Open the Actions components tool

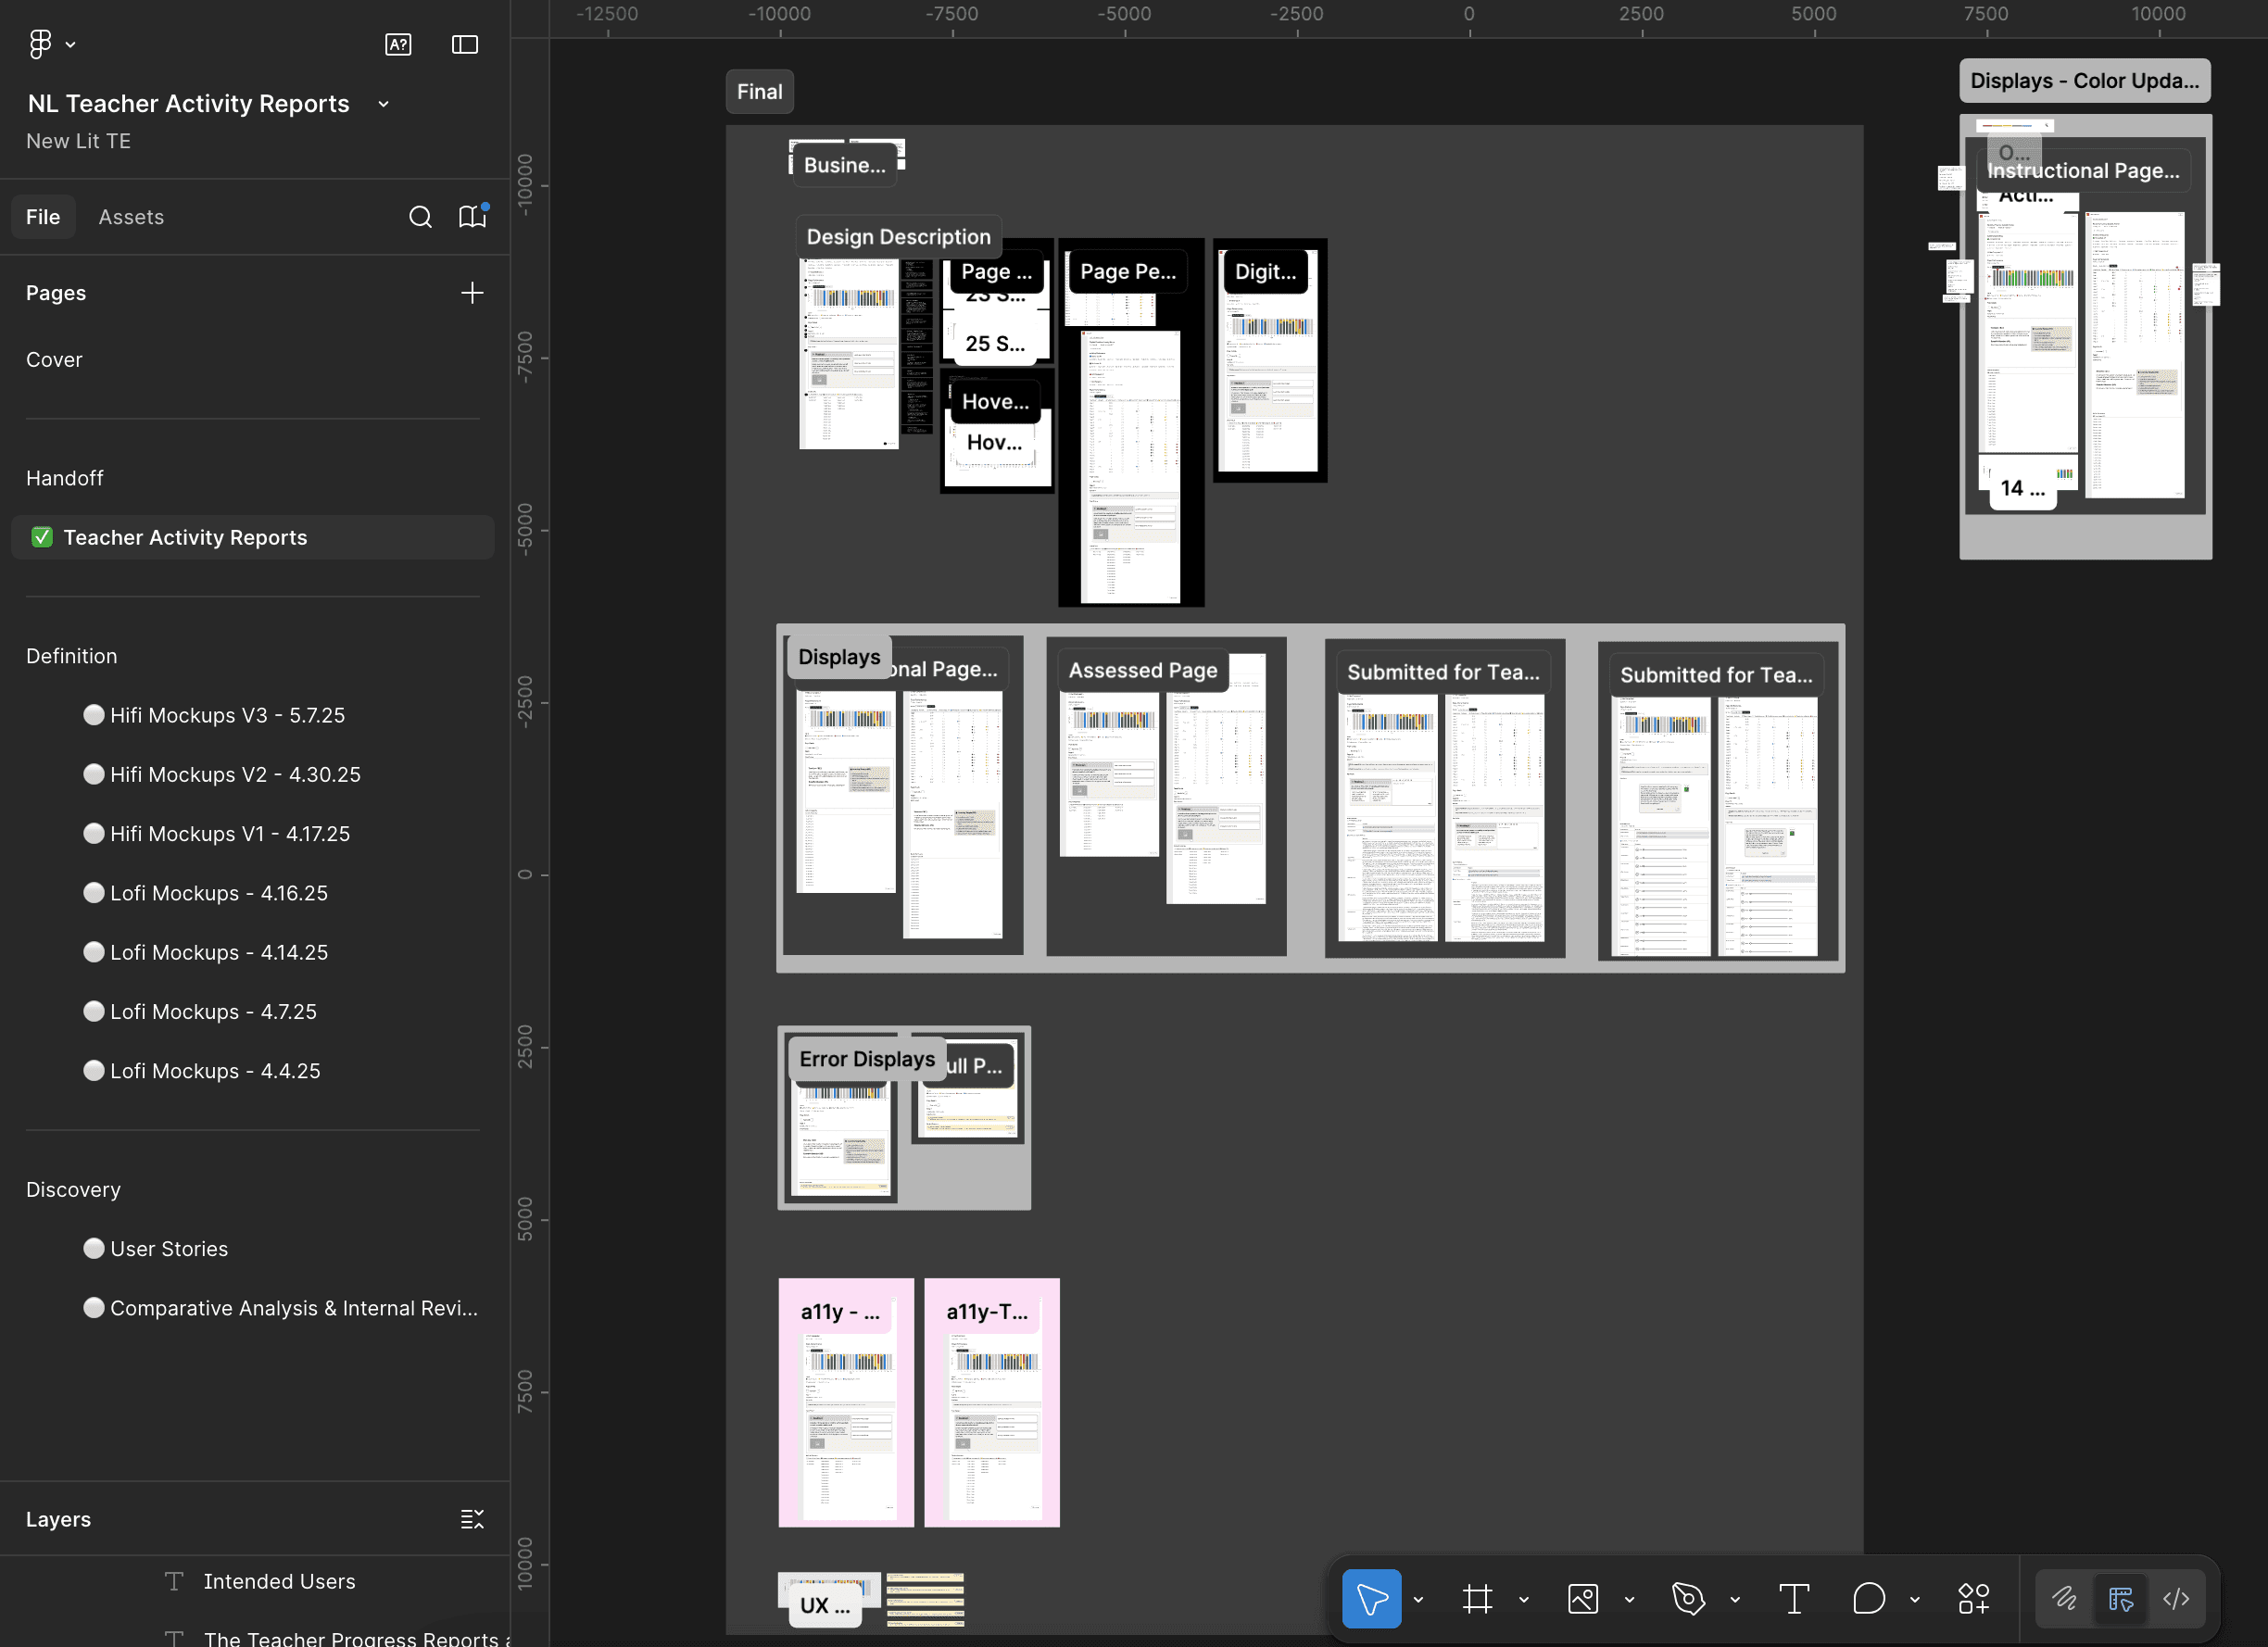click(x=1974, y=1599)
